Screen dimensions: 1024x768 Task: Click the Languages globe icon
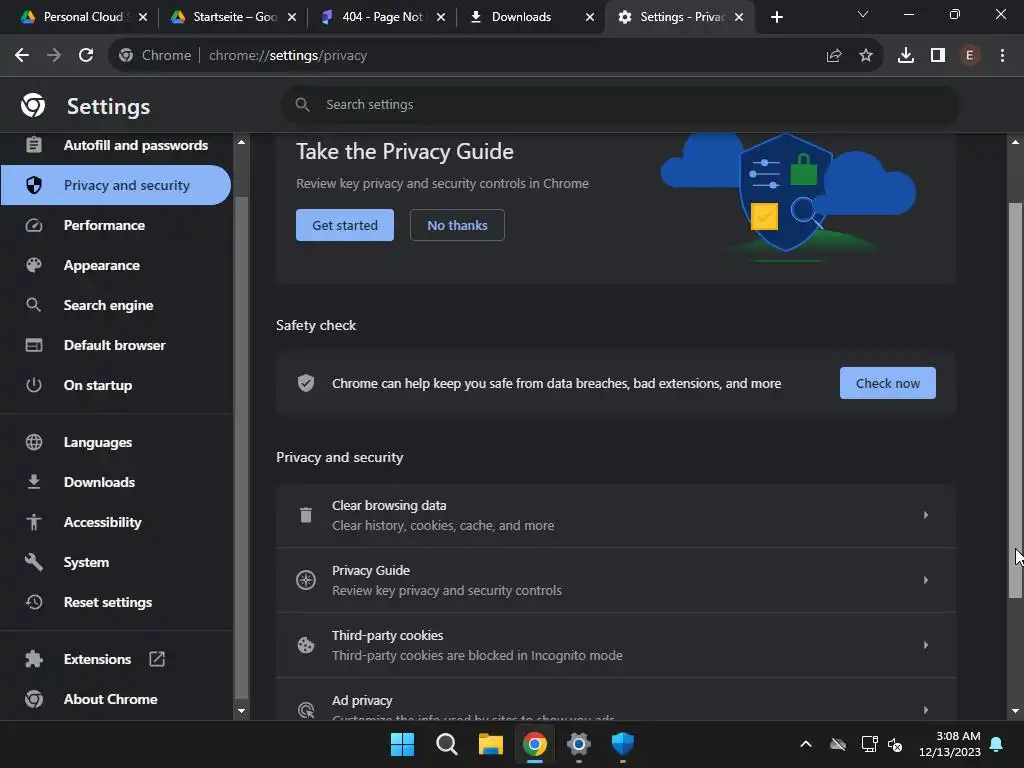point(34,442)
